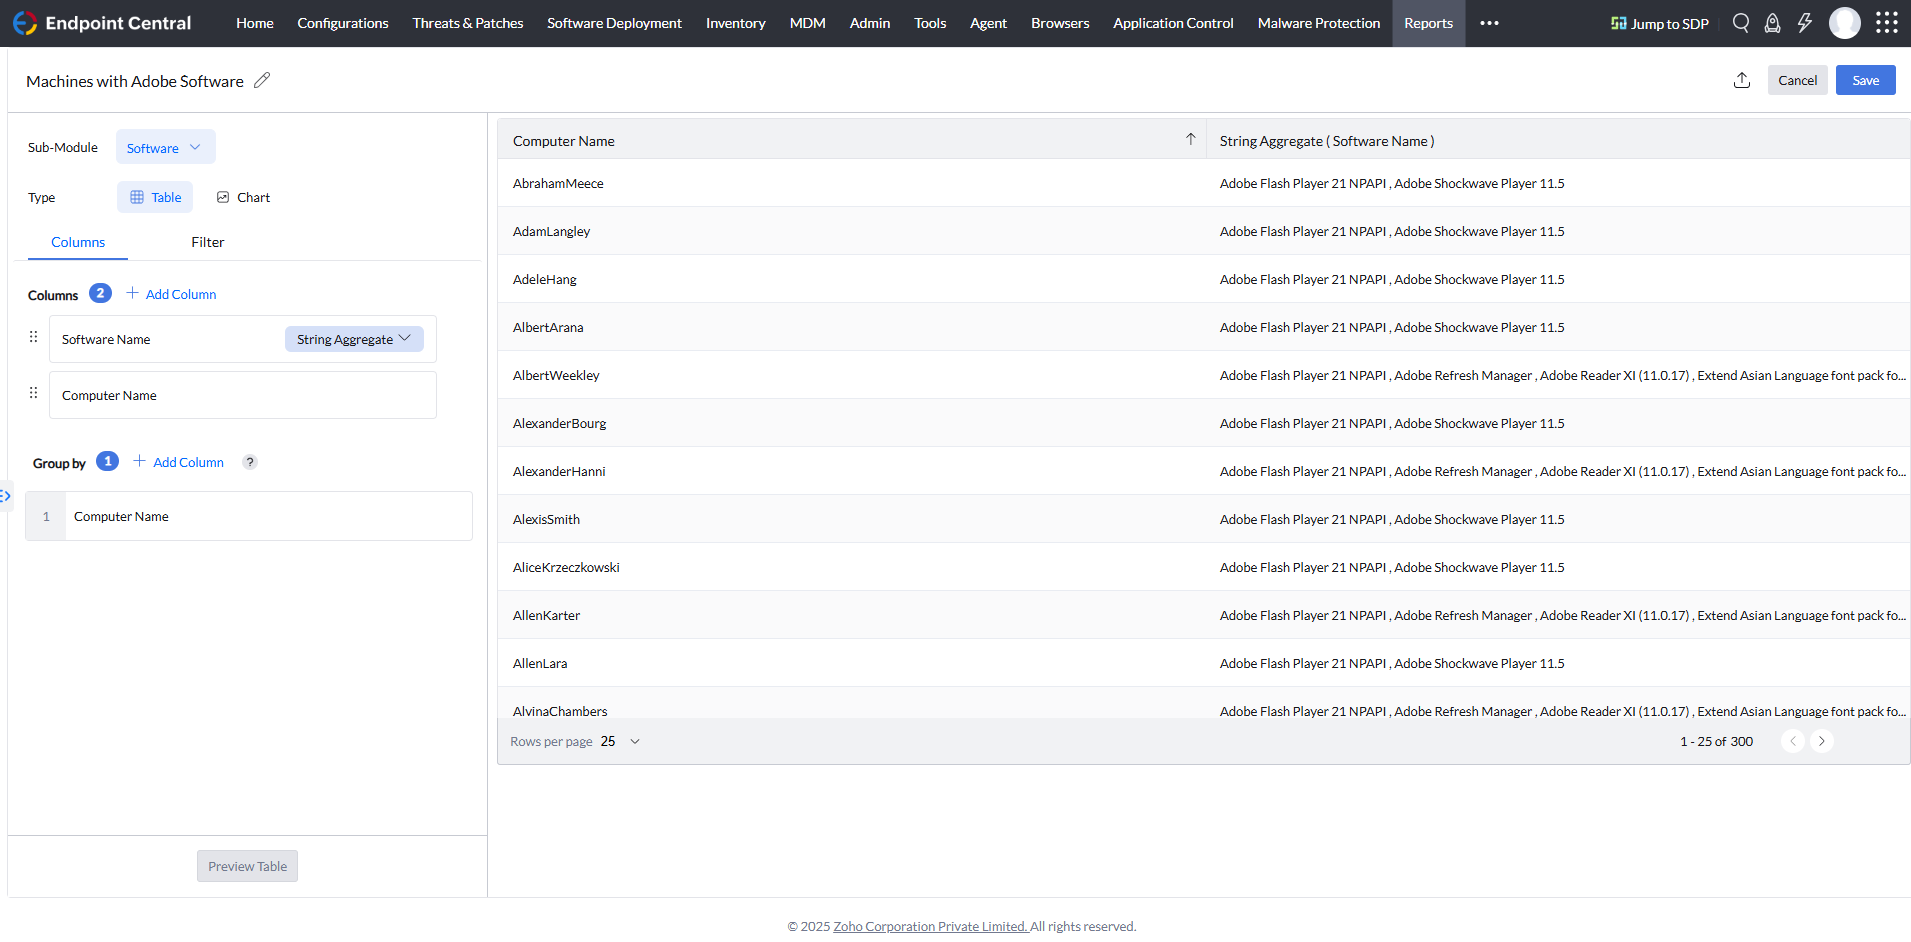Go to the next page of results
The width and height of the screenshot is (1911, 942).
pos(1821,741)
